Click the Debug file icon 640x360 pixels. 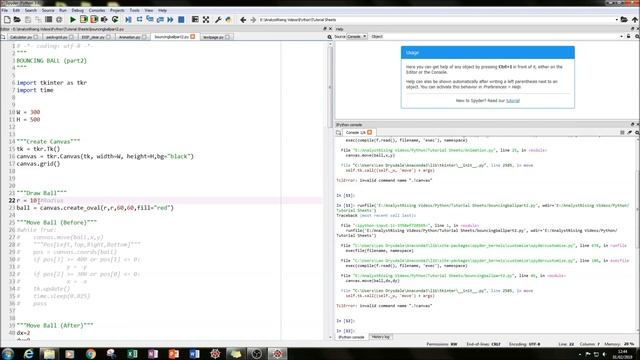coord(128,19)
